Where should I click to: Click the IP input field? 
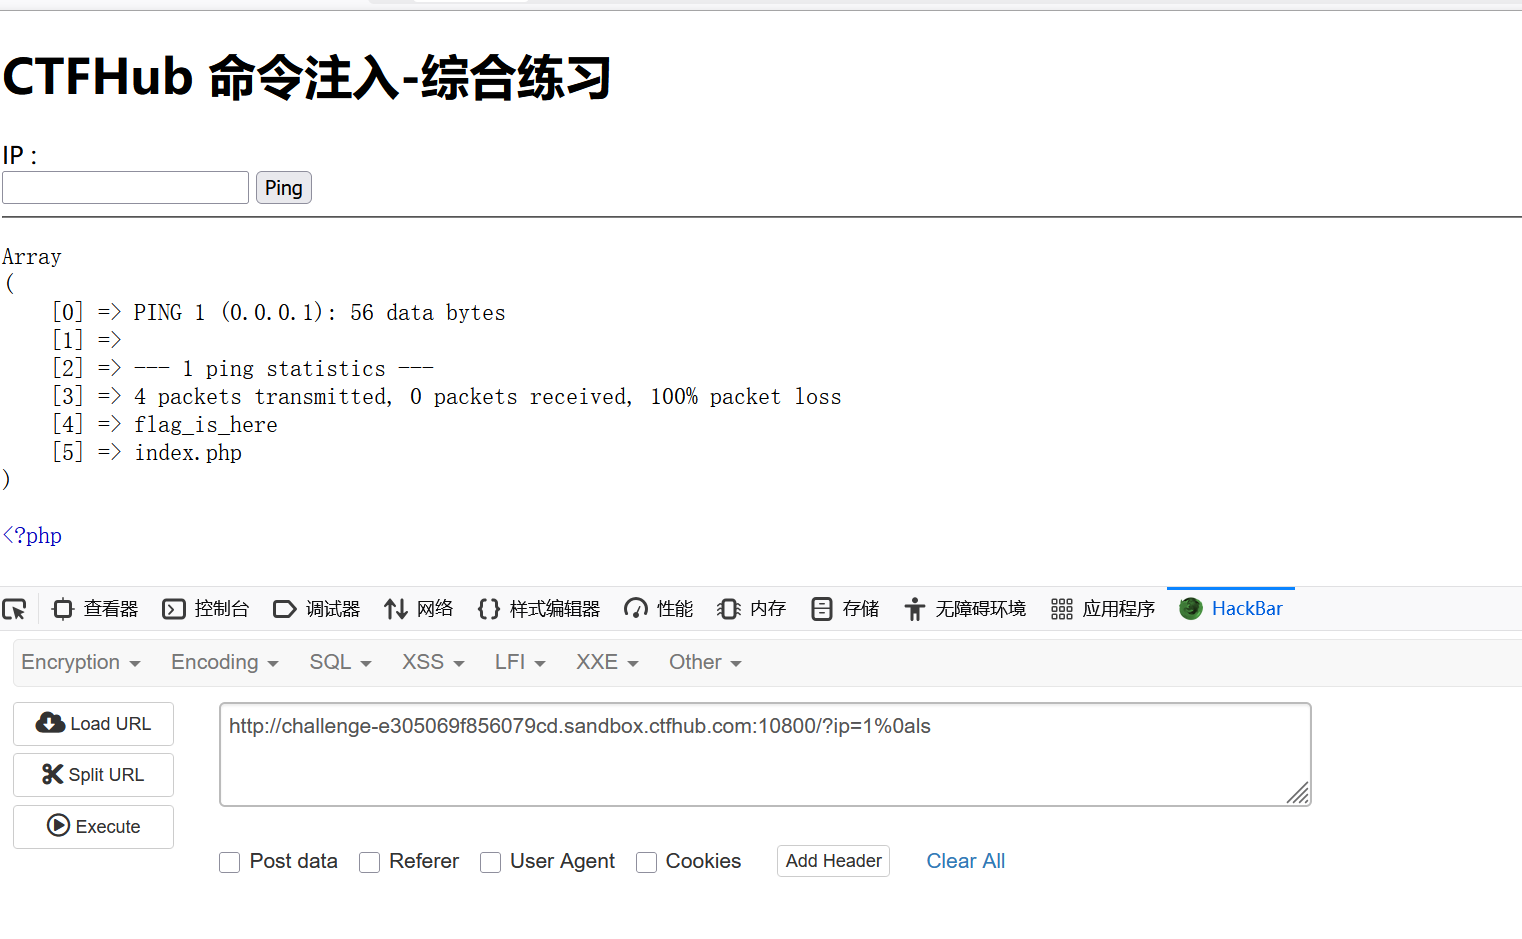coord(125,188)
